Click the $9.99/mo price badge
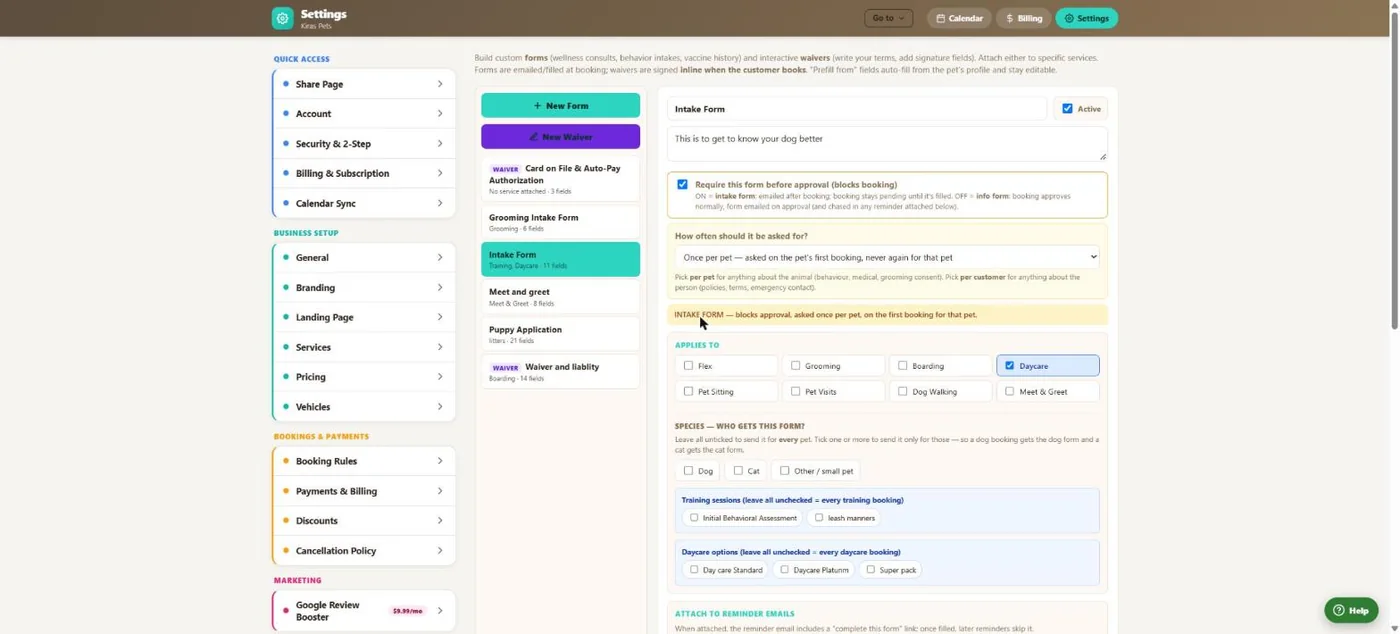The image size is (1400, 634). 407,611
